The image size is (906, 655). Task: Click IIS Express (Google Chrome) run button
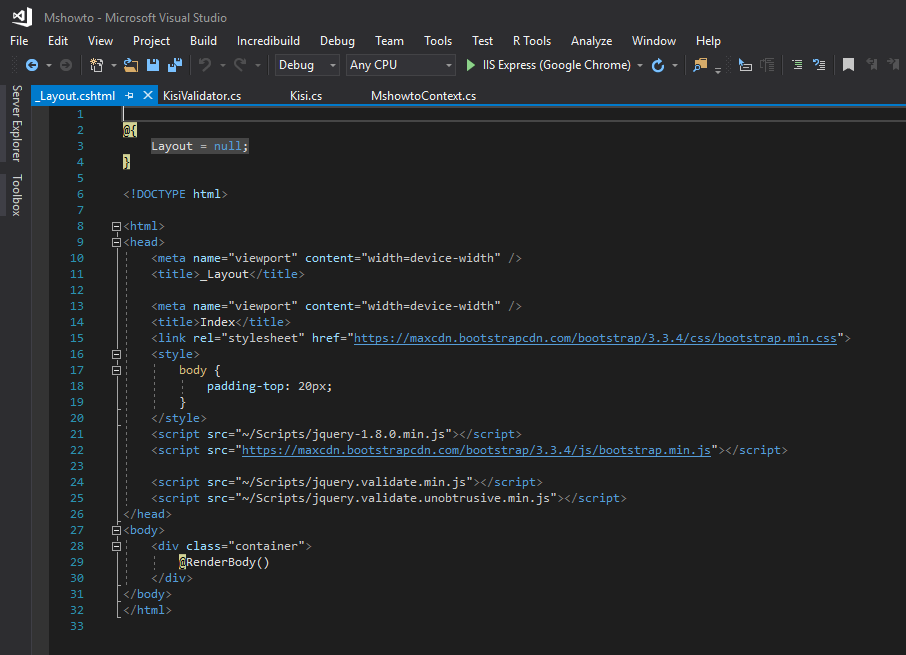(549, 65)
